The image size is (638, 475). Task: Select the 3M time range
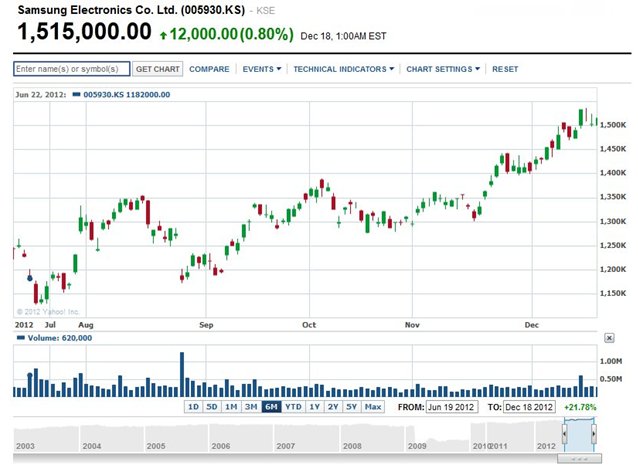point(251,407)
